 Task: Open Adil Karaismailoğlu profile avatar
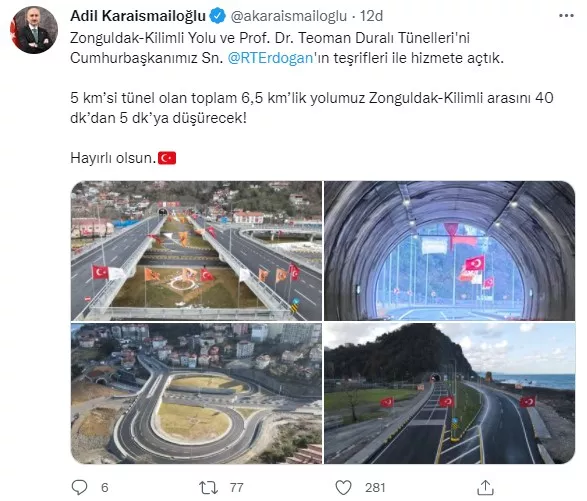(x=34, y=30)
